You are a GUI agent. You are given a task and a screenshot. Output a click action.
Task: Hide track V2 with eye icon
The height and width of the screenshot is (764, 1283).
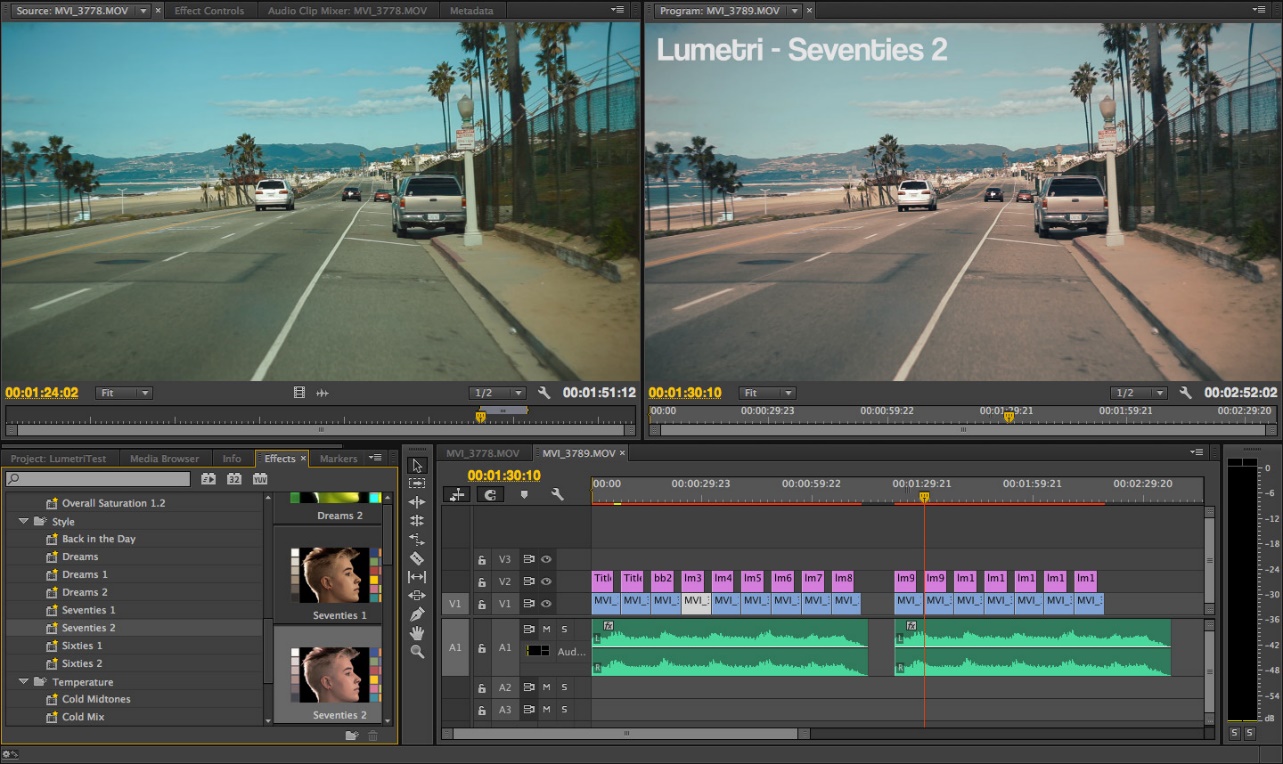[x=546, y=581]
